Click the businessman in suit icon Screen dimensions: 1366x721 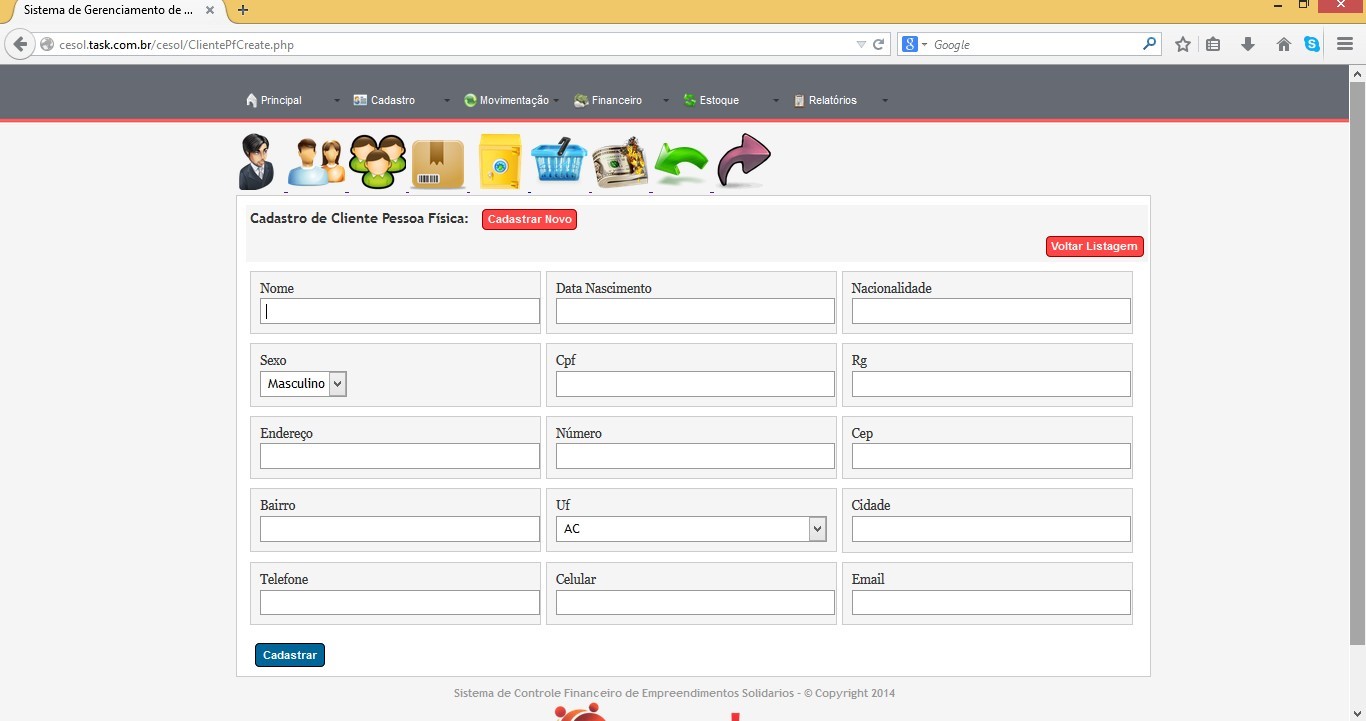tap(256, 162)
